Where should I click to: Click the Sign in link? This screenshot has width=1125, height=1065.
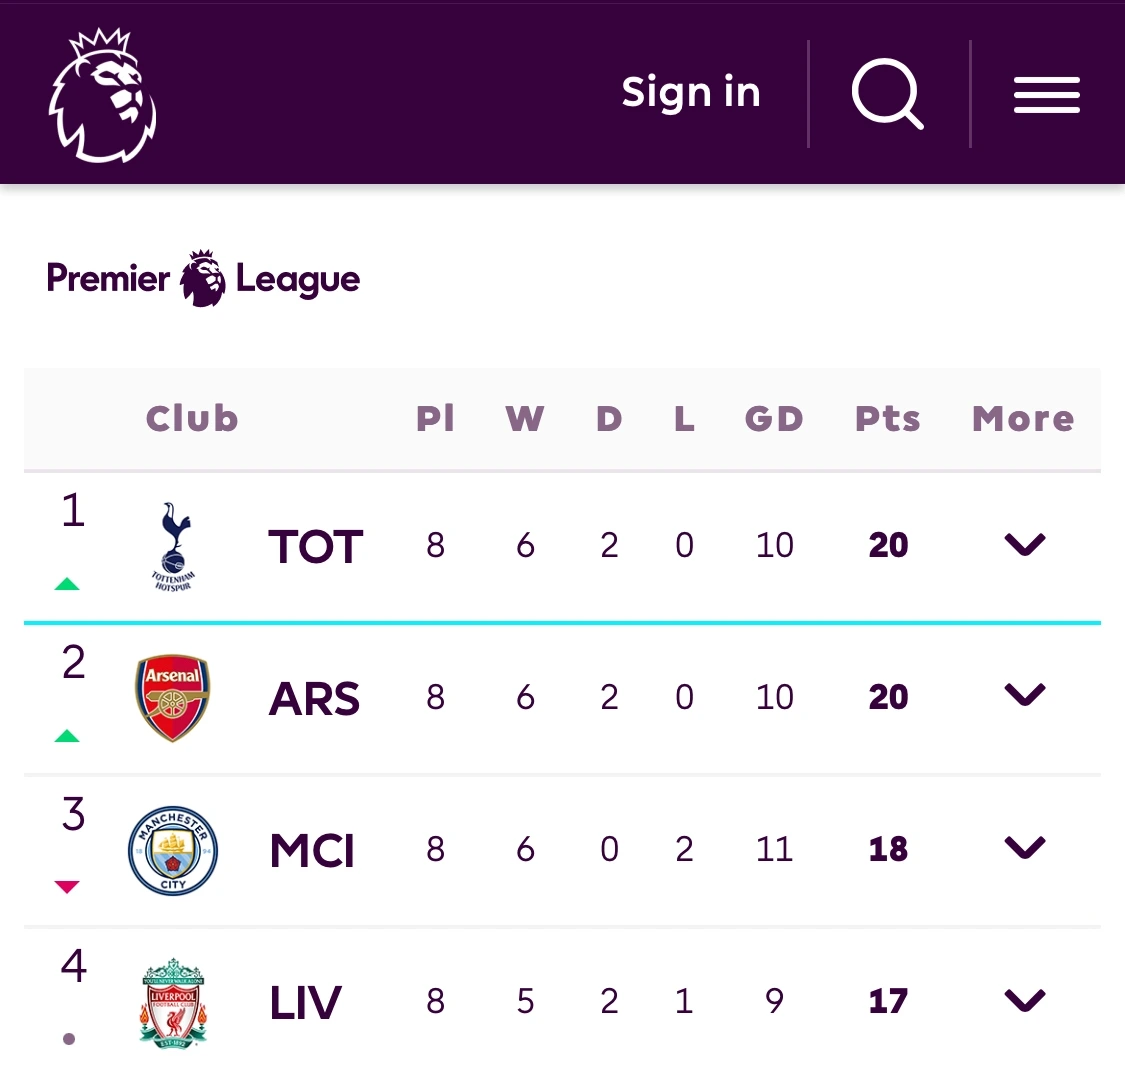691,93
